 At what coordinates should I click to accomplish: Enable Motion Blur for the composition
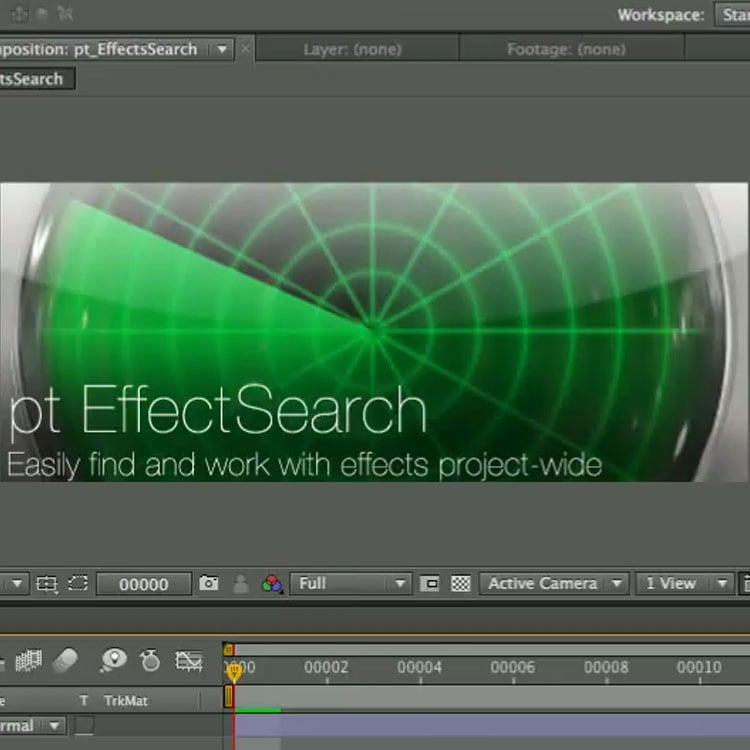[x=65, y=661]
